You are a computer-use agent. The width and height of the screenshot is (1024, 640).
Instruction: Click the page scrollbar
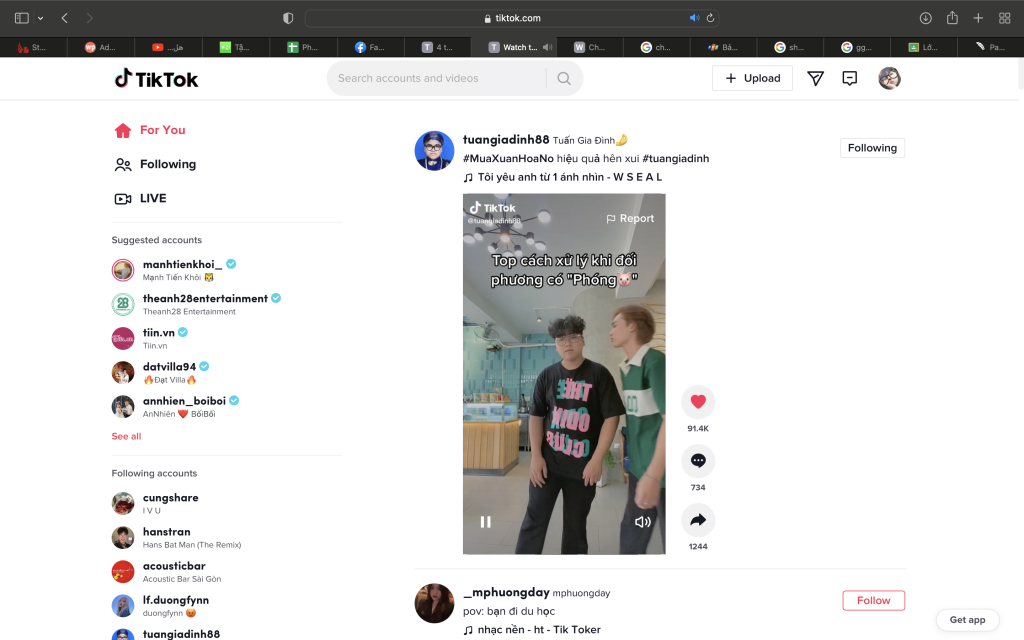coord(1020,73)
